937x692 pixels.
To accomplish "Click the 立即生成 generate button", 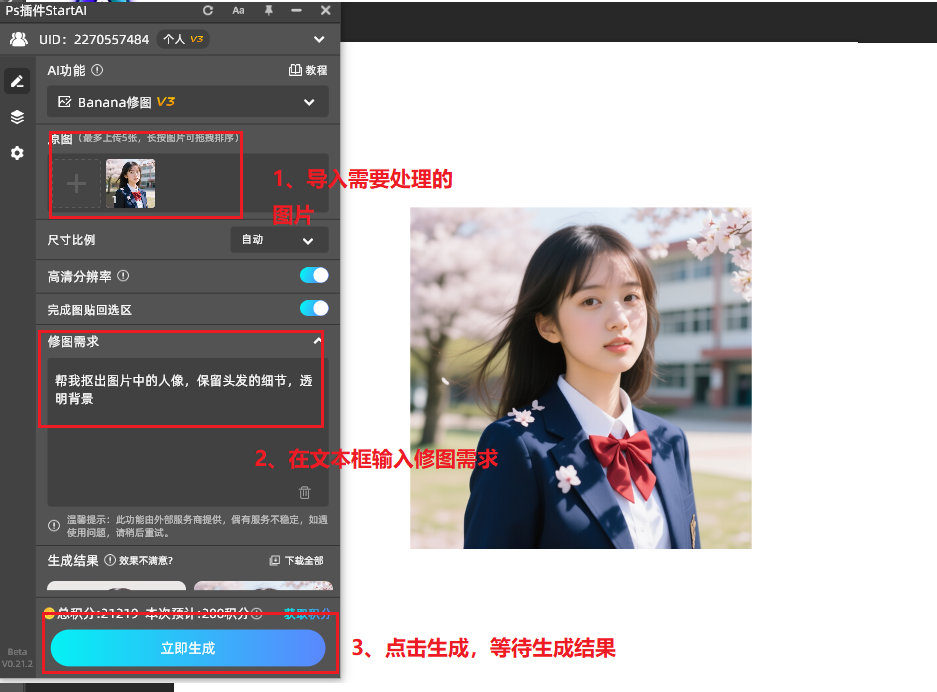I will tap(187, 648).
